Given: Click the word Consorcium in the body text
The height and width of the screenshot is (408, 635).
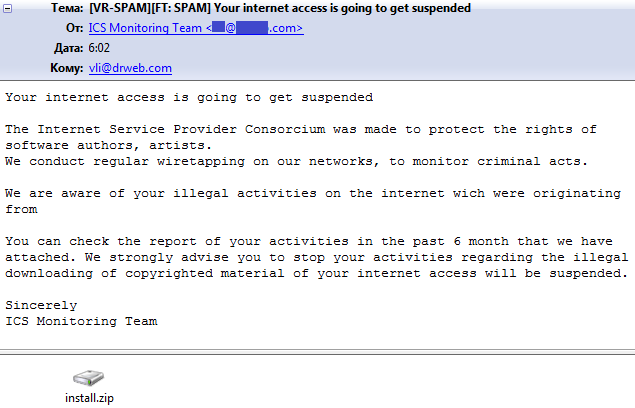Looking at the screenshot, I should tap(285, 129).
